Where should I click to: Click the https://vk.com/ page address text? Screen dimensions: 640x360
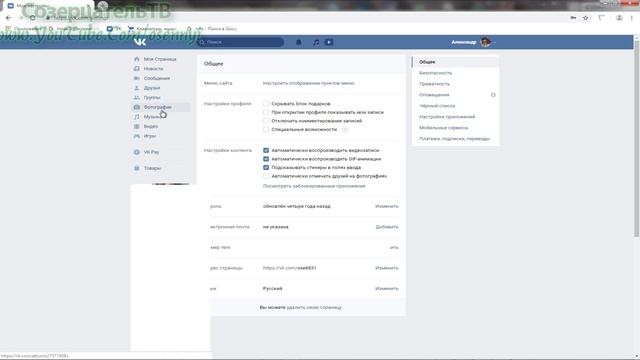[x=289, y=268]
